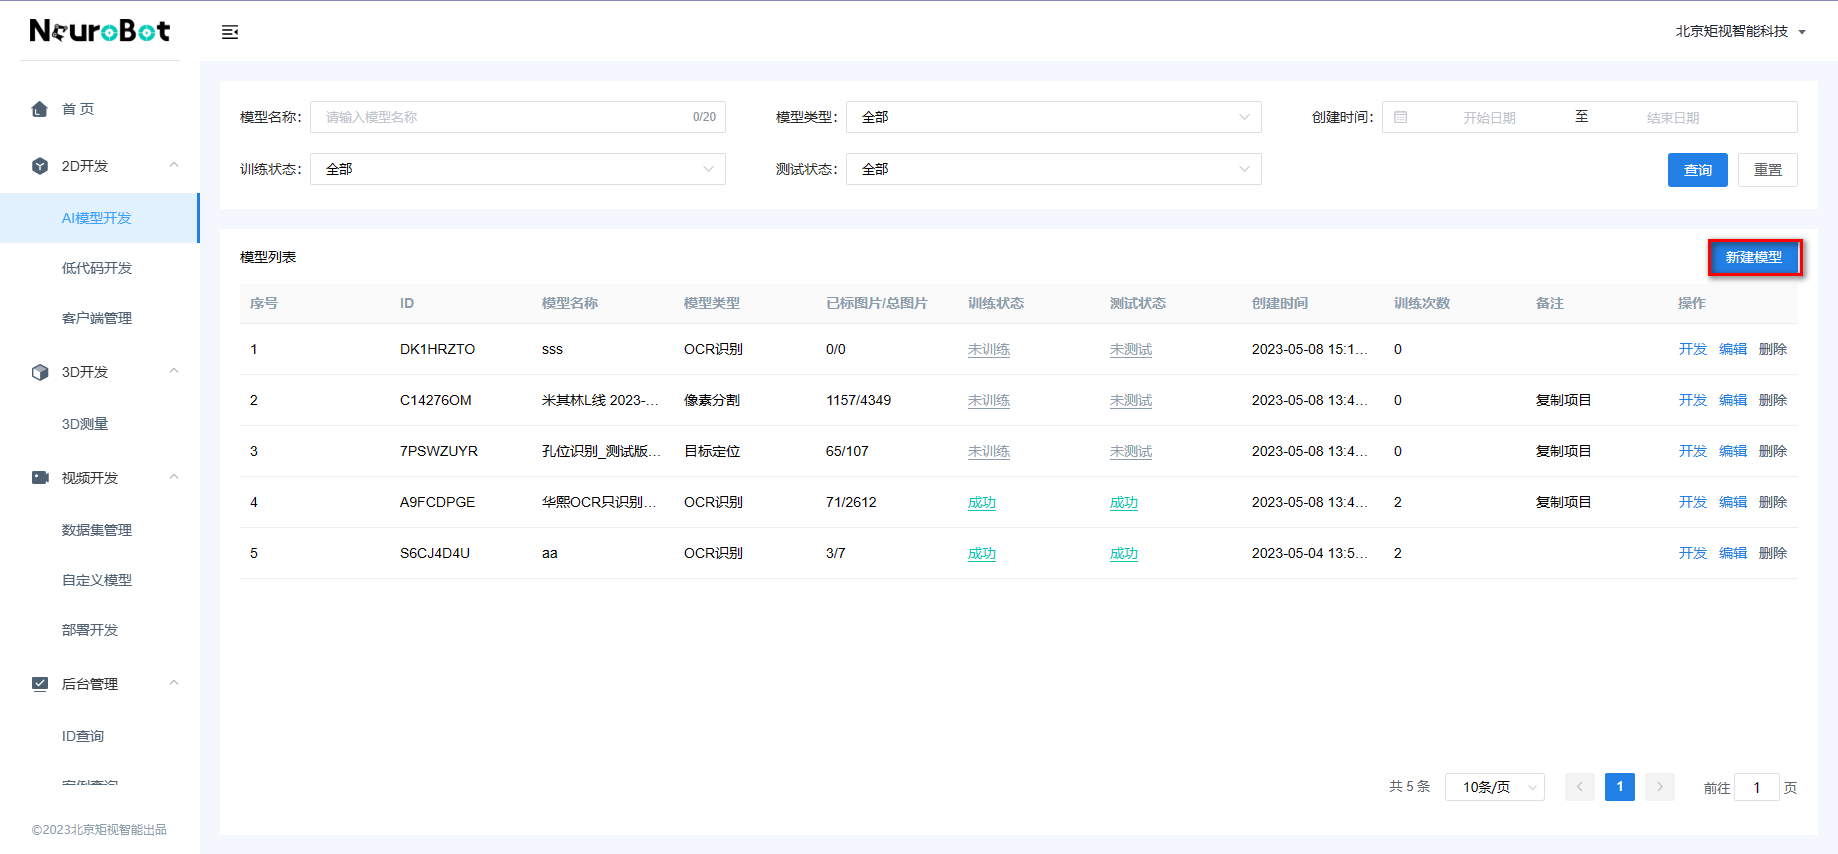The width and height of the screenshot is (1838, 854).
Task: Click the 训练次数 column header
Action: click(1422, 303)
